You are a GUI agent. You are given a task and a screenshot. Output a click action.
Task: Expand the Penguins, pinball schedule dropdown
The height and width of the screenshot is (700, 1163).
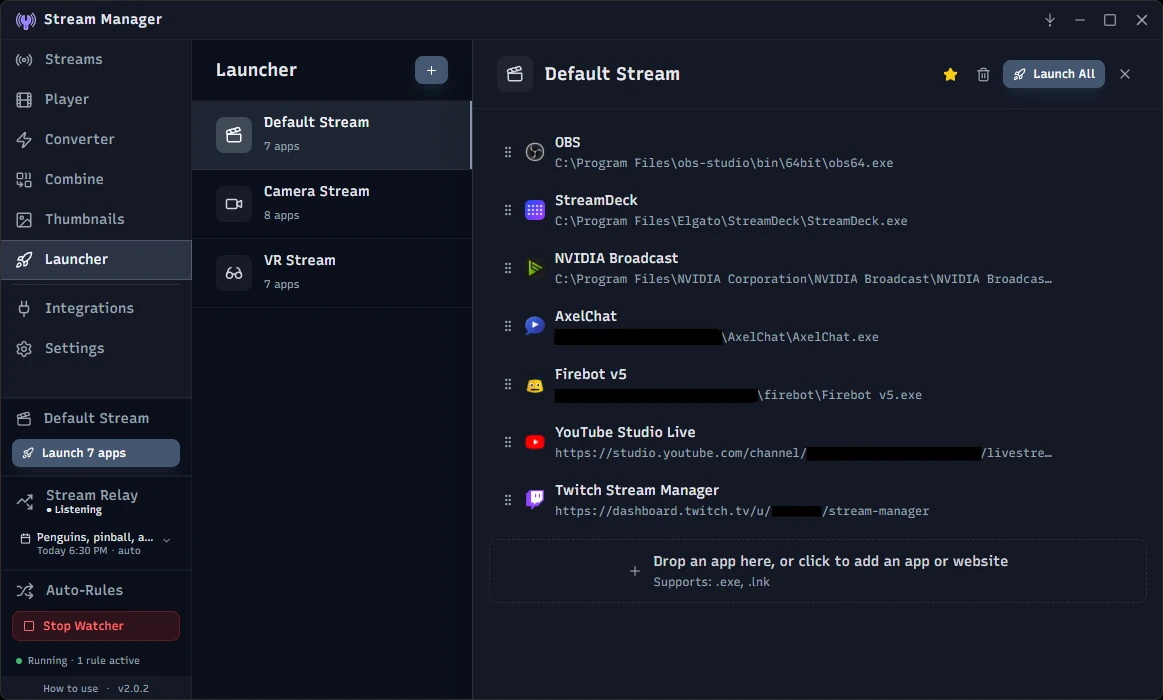pos(167,541)
